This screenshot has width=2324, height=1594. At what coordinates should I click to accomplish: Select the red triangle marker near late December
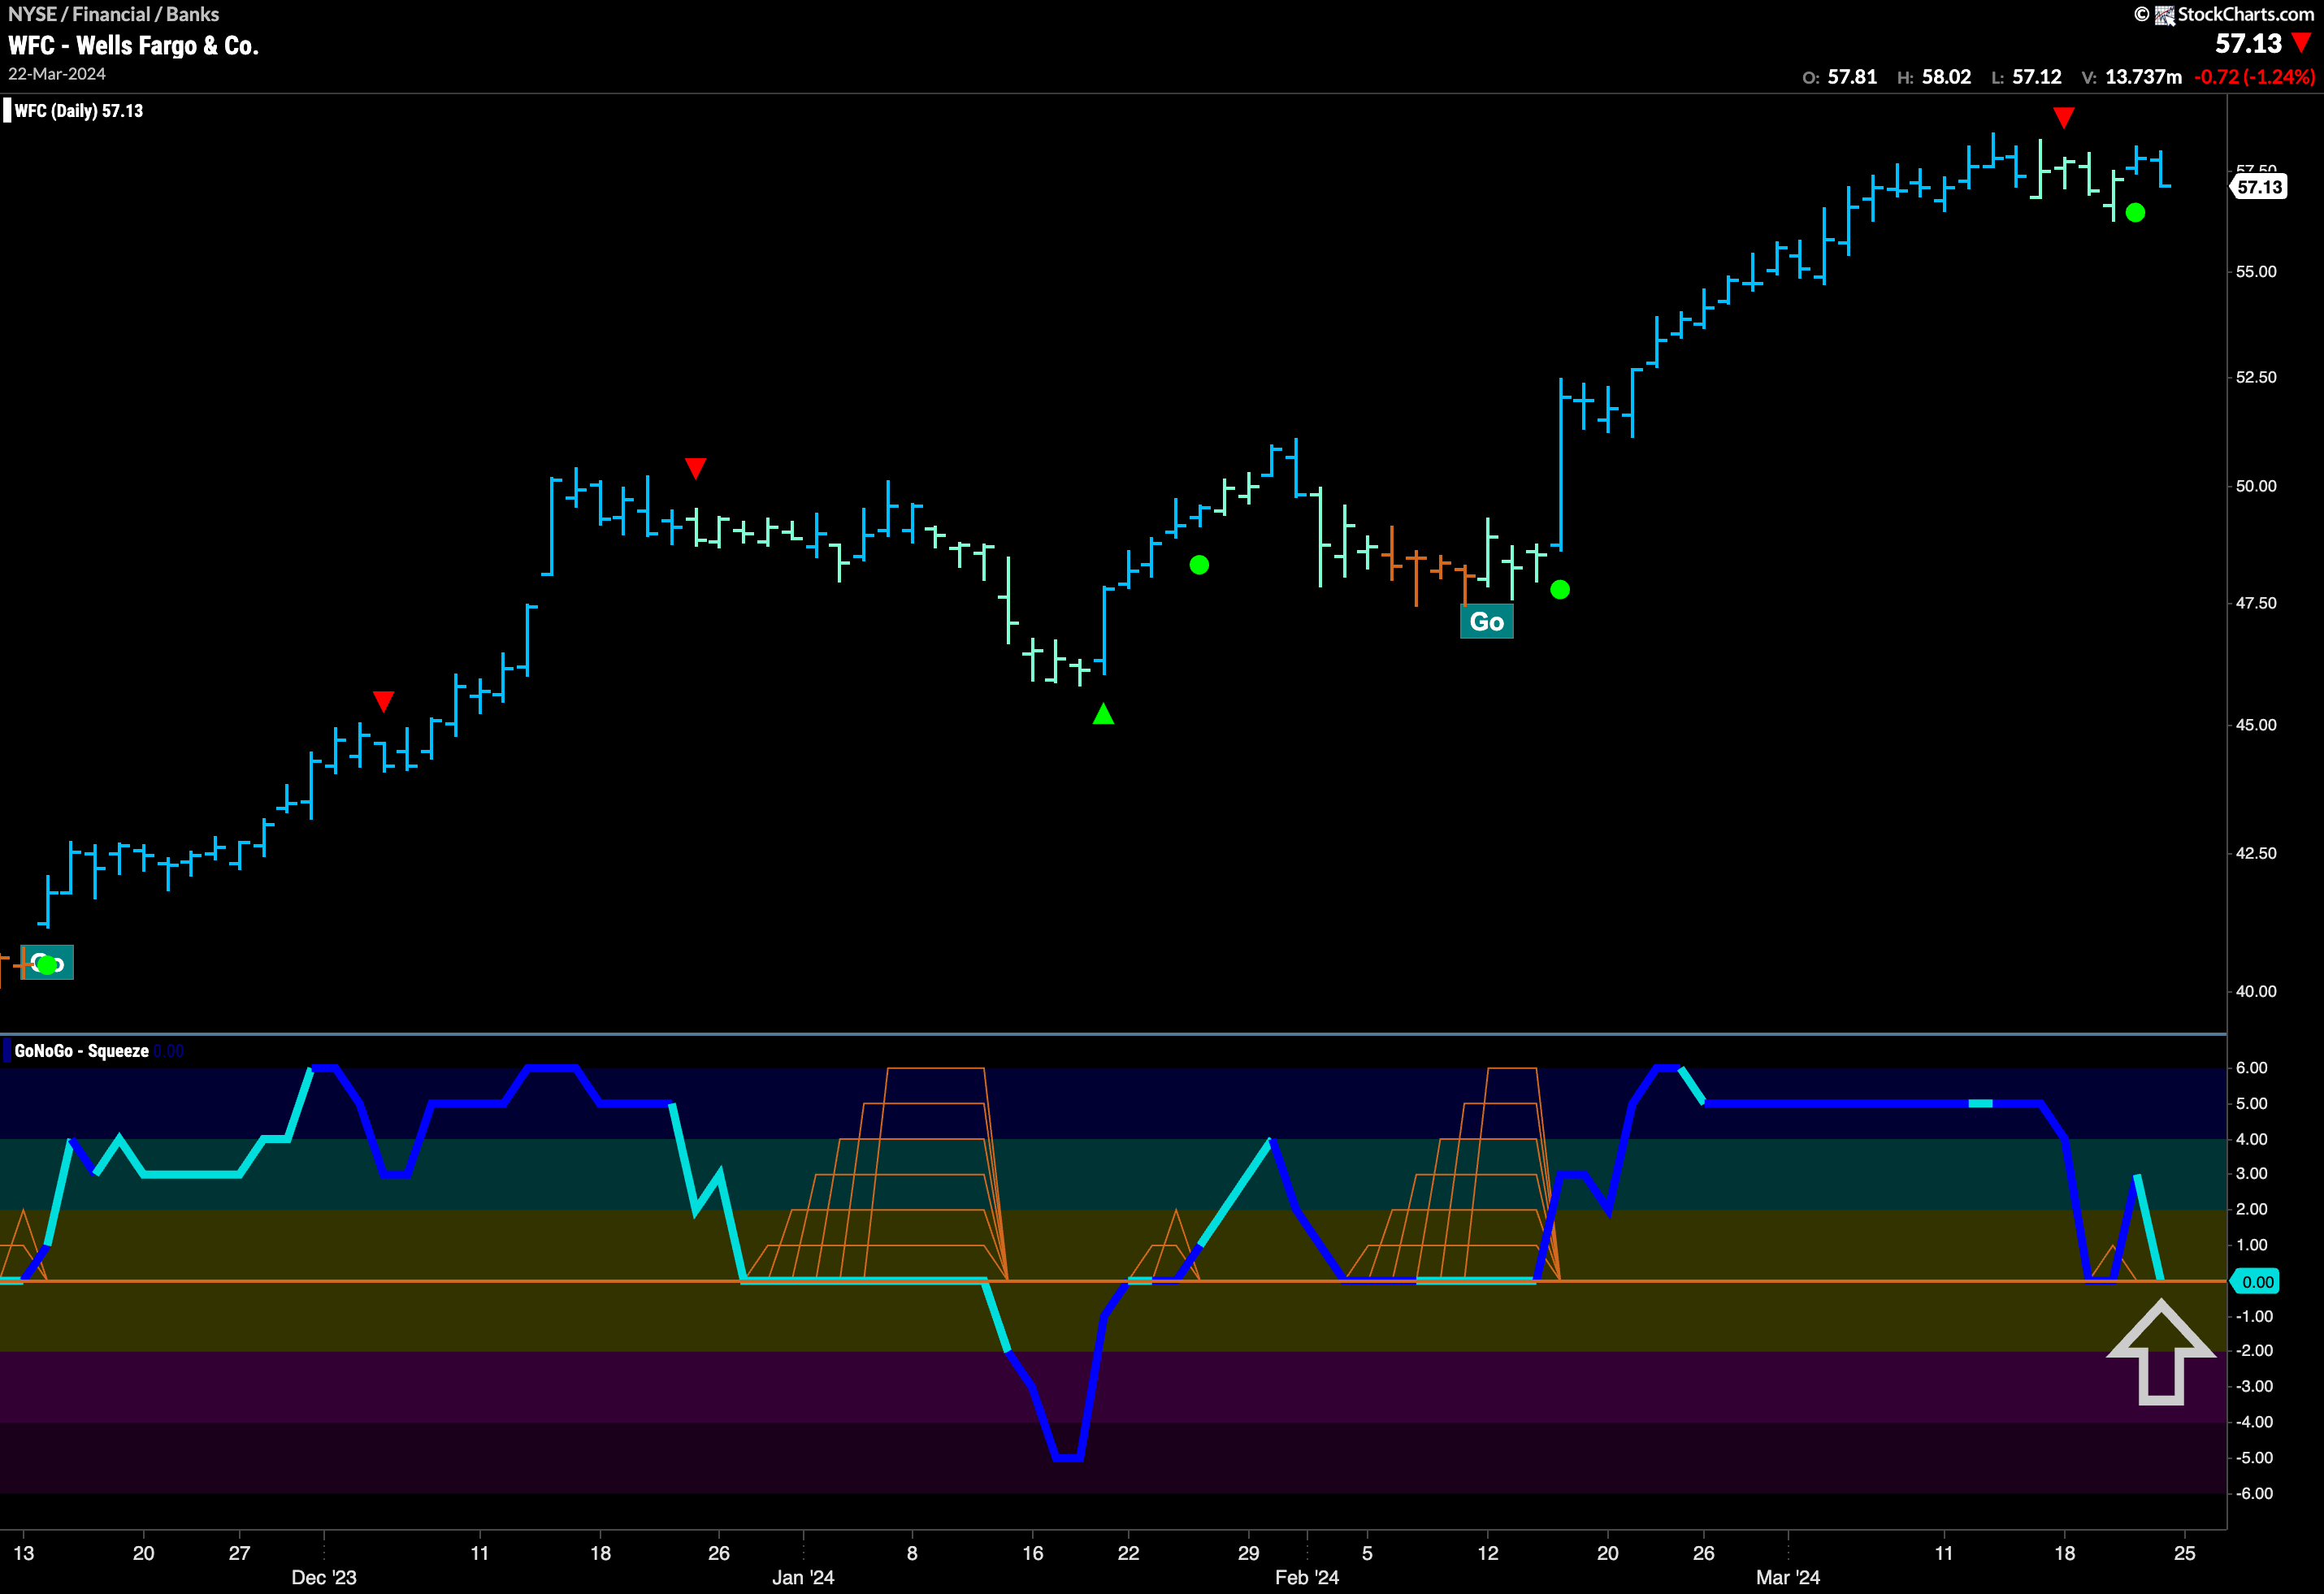tap(696, 468)
